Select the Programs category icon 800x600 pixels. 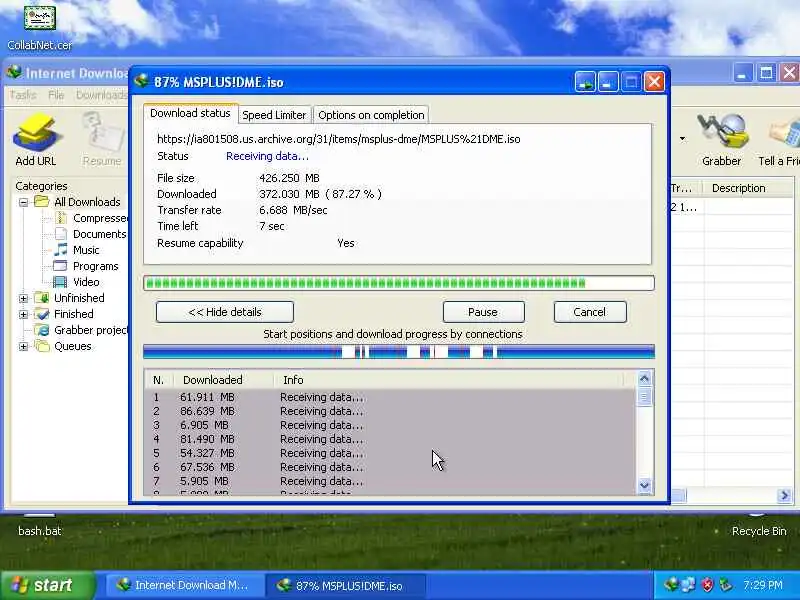click(60, 266)
